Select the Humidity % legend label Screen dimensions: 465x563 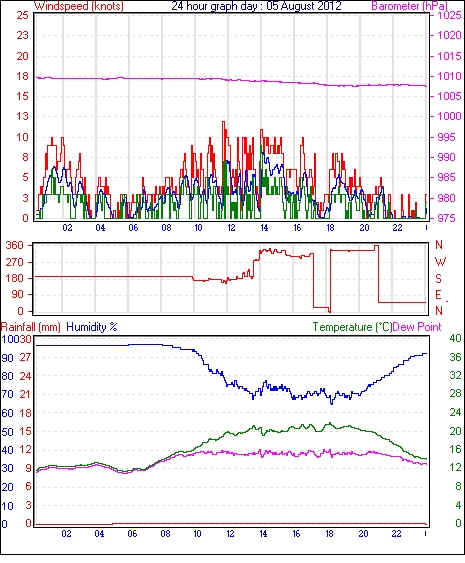(x=92, y=327)
